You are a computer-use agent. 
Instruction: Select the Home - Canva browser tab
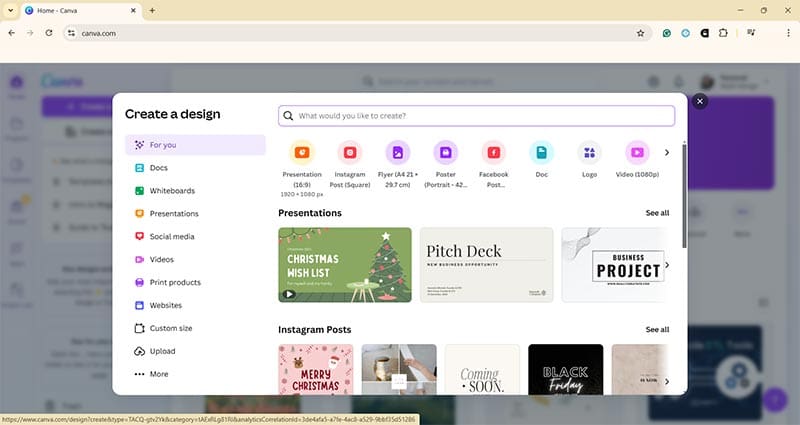[x=81, y=10]
